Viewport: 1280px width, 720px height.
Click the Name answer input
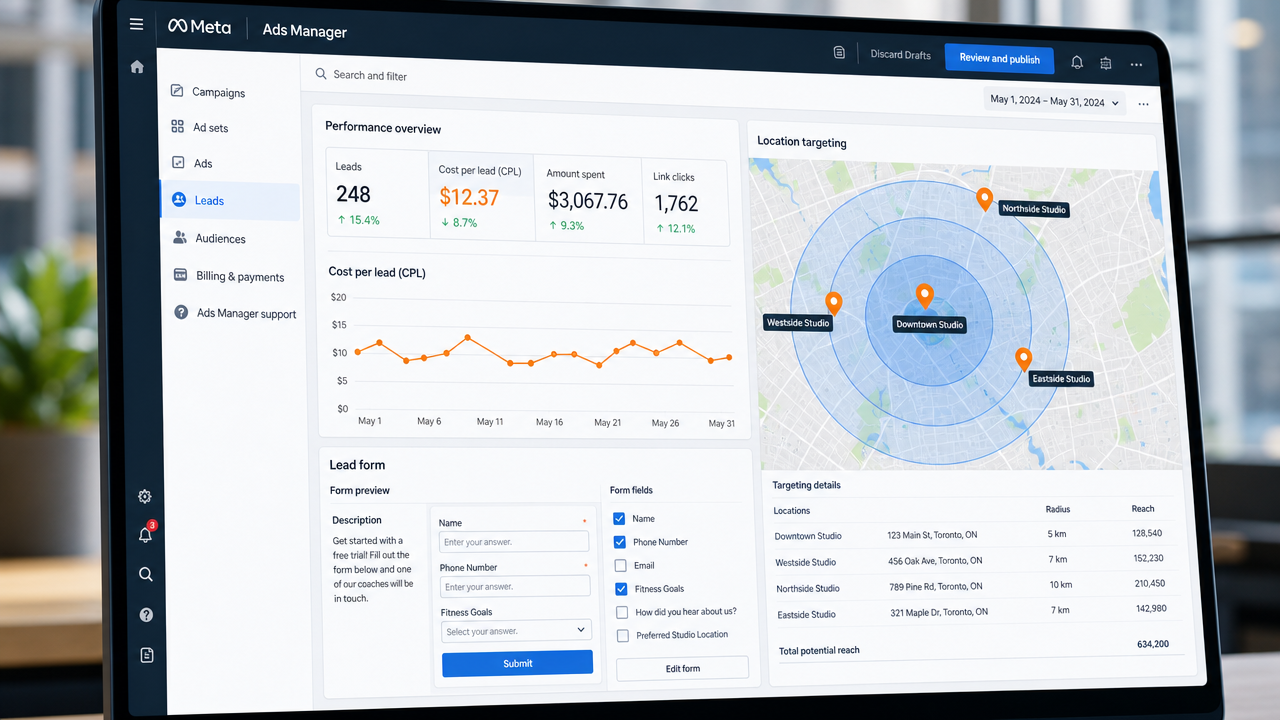(514, 541)
